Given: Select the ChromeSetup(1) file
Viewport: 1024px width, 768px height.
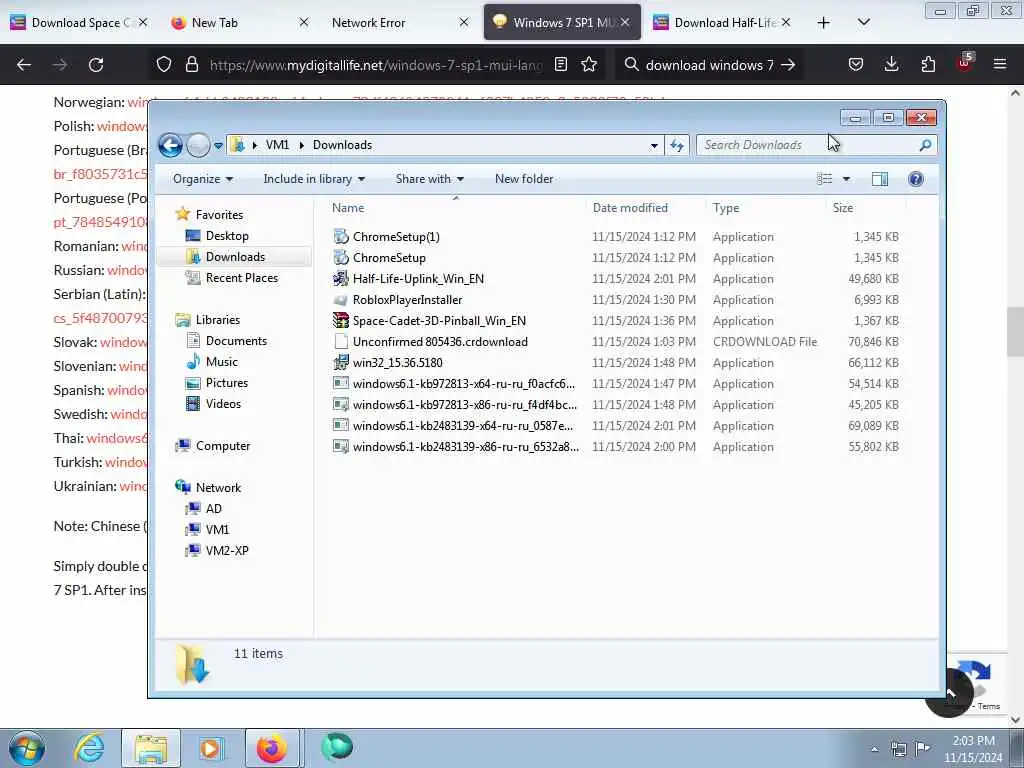Looking at the screenshot, I should point(396,237).
